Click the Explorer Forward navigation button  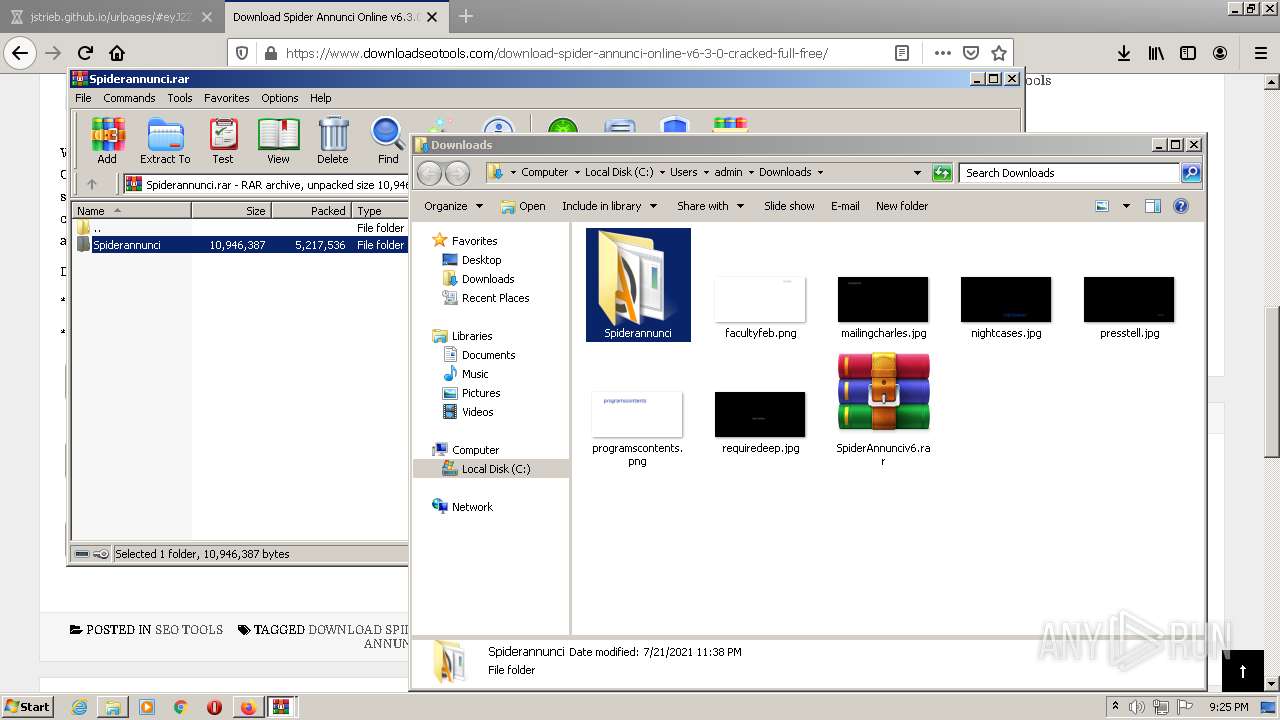pos(457,173)
